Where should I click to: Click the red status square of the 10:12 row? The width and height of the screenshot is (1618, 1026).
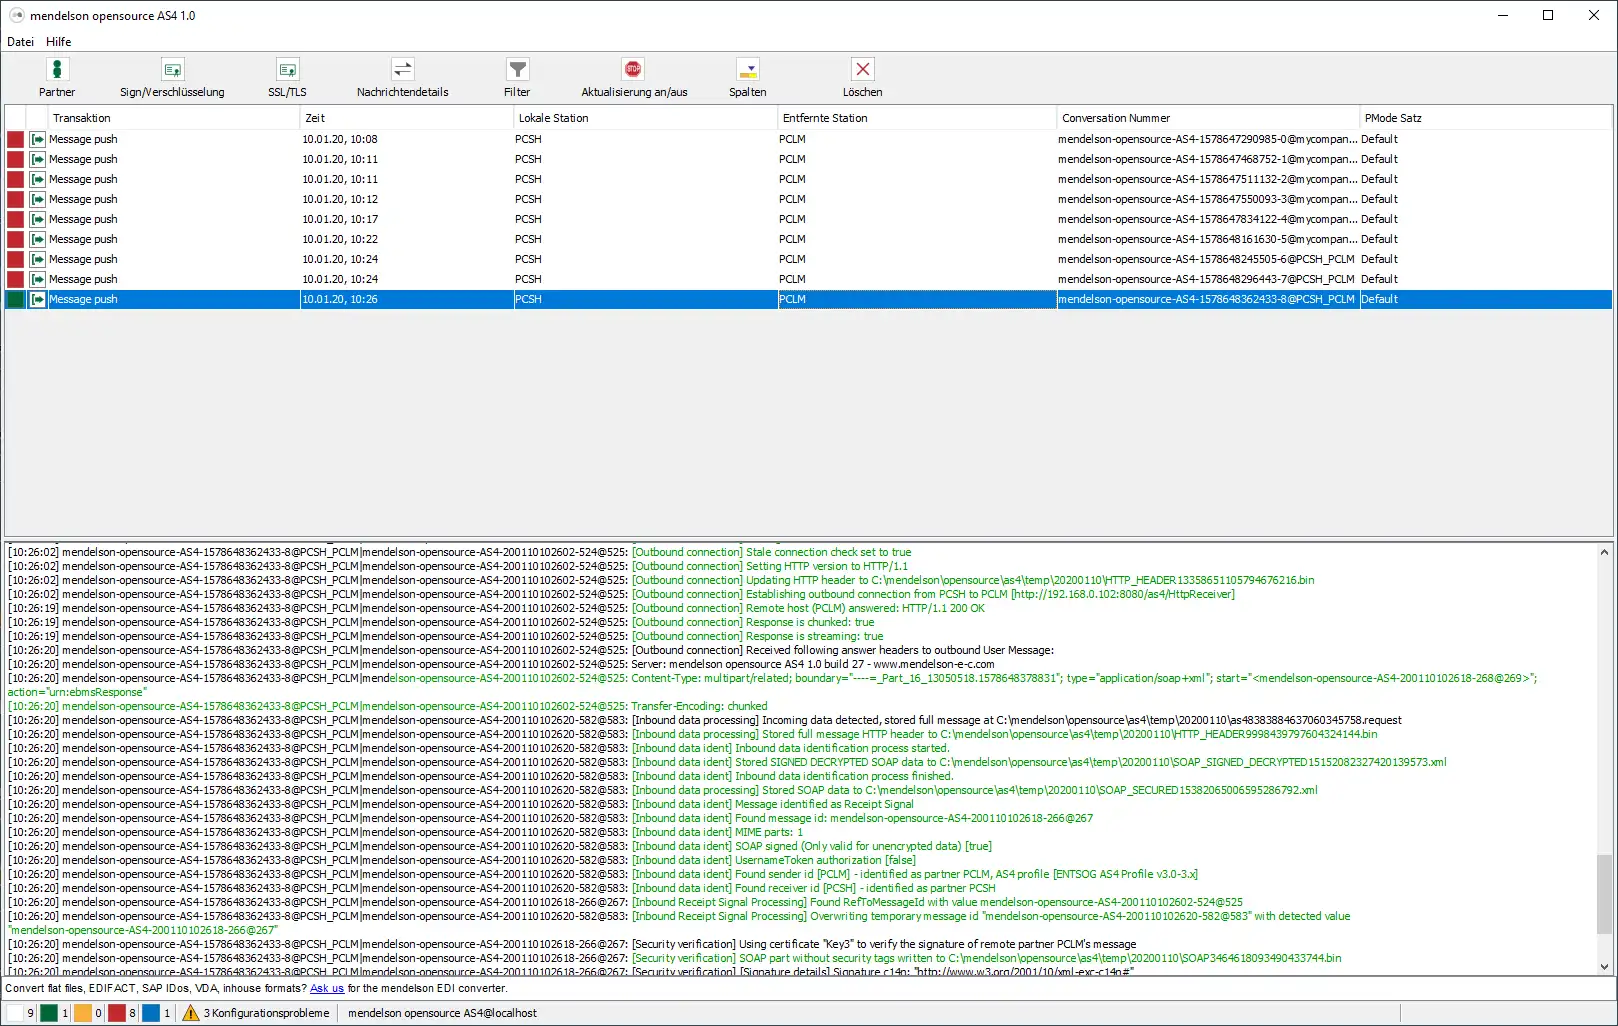15,199
